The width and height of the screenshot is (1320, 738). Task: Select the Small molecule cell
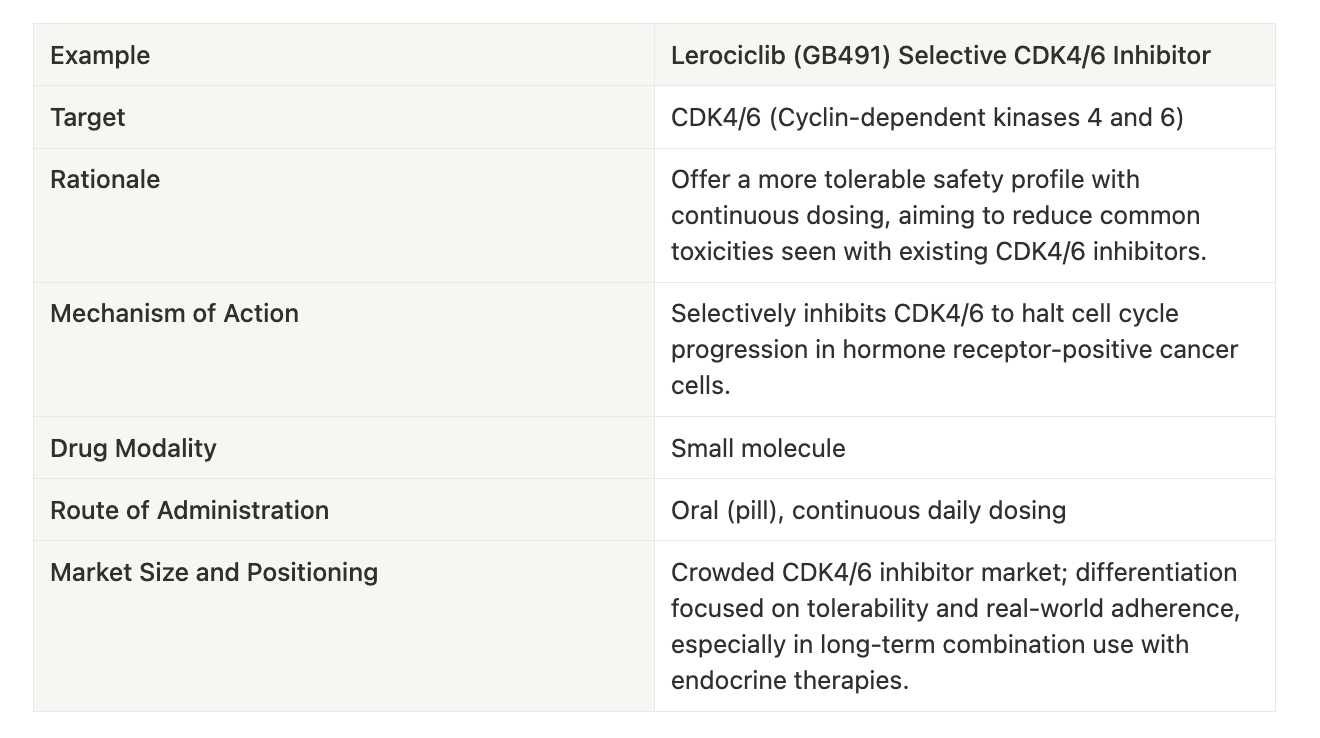click(965, 447)
